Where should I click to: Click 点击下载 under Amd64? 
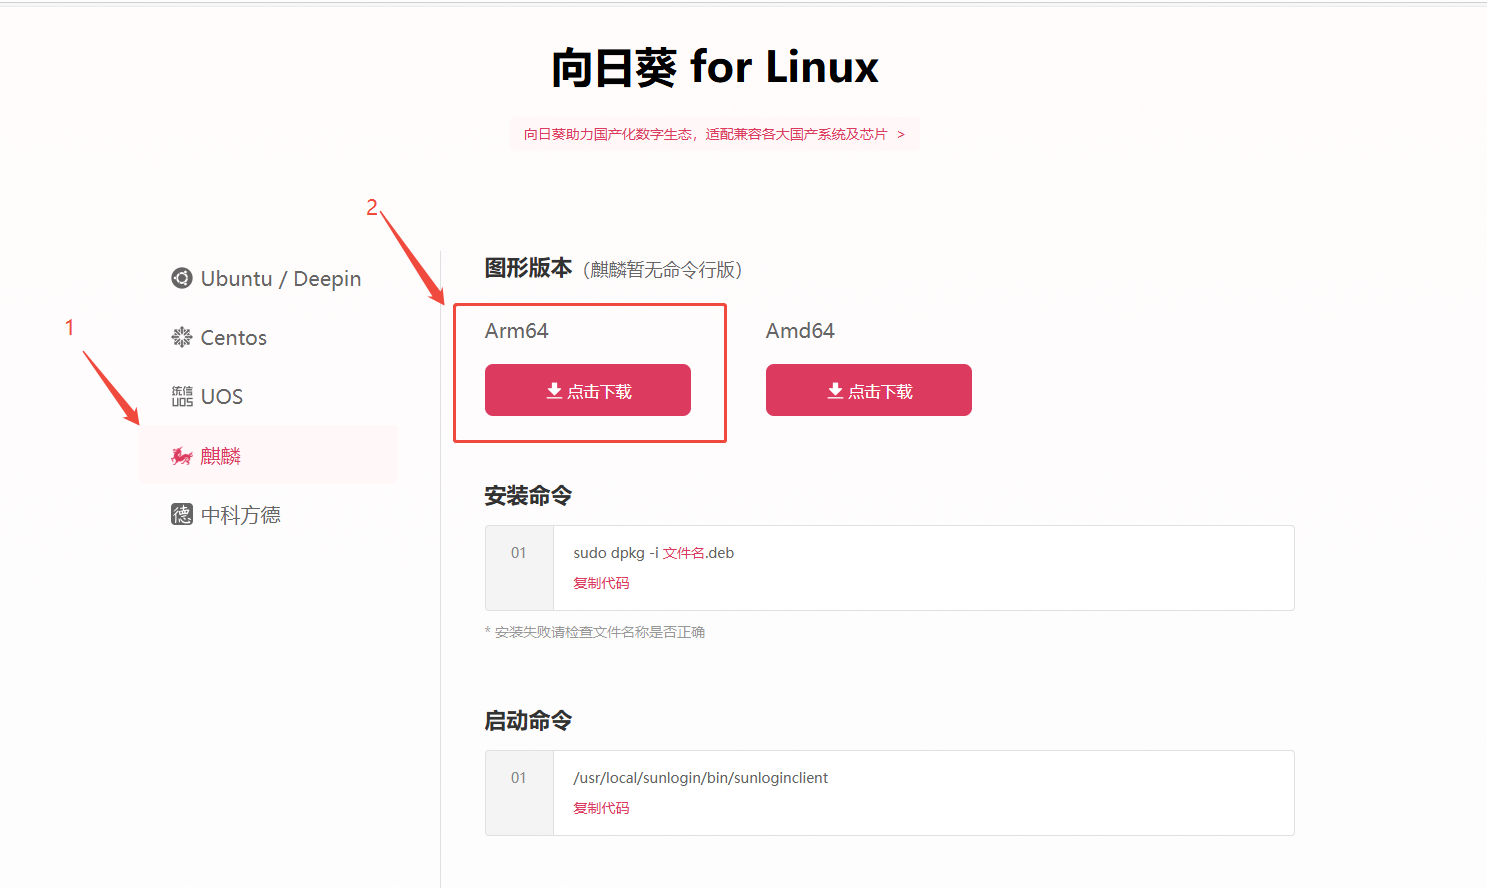pyautogui.click(x=868, y=390)
